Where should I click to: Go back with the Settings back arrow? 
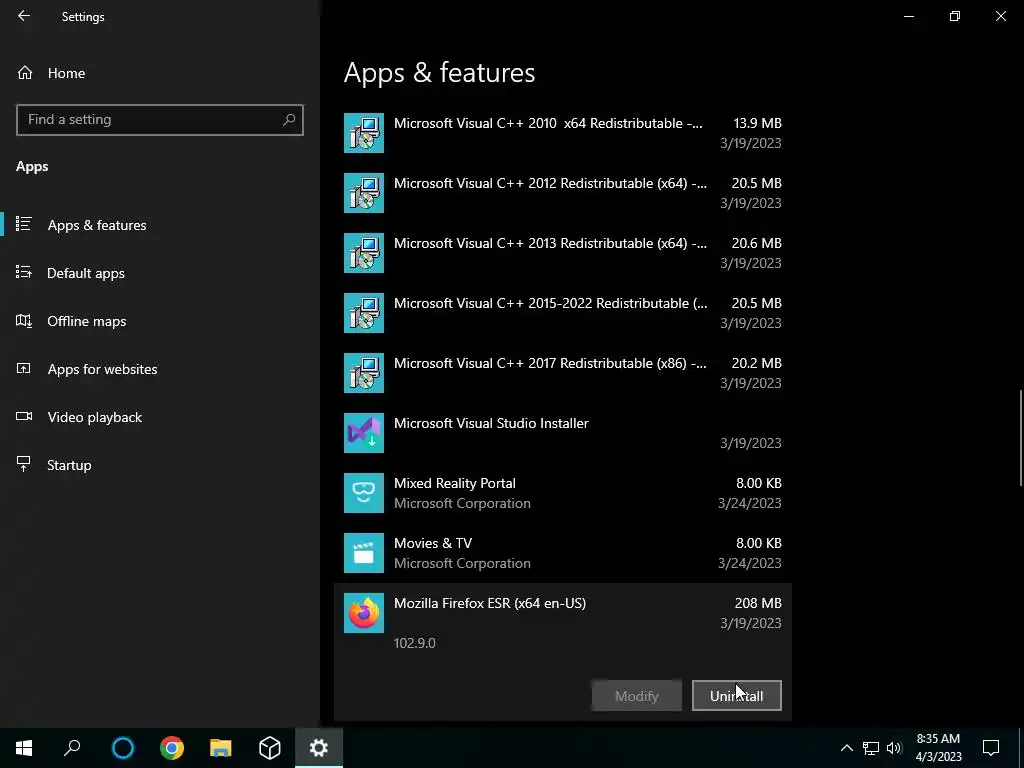[x=24, y=16]
